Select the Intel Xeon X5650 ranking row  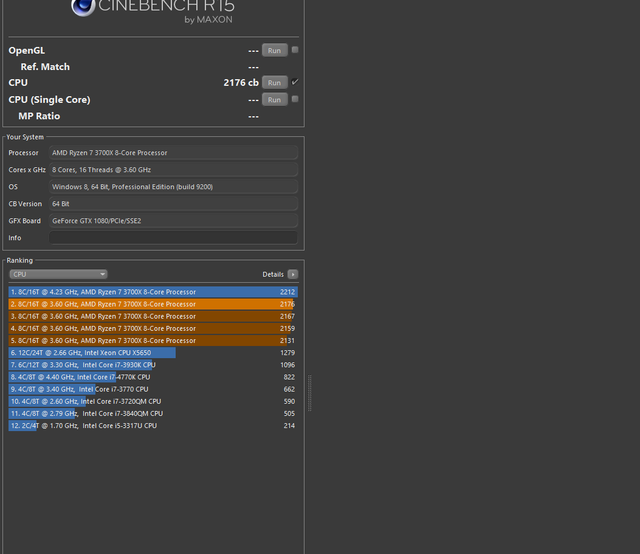pyautogui.click(x=153, y=353)
